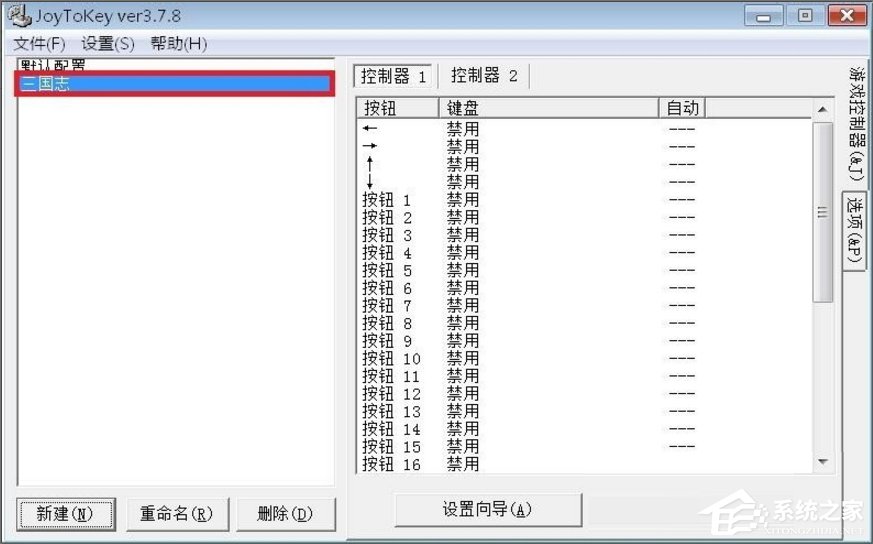Viewport: 873px width, 544px height.
Task: Select the 按钮 4 row
Action: tap(584, 252)
